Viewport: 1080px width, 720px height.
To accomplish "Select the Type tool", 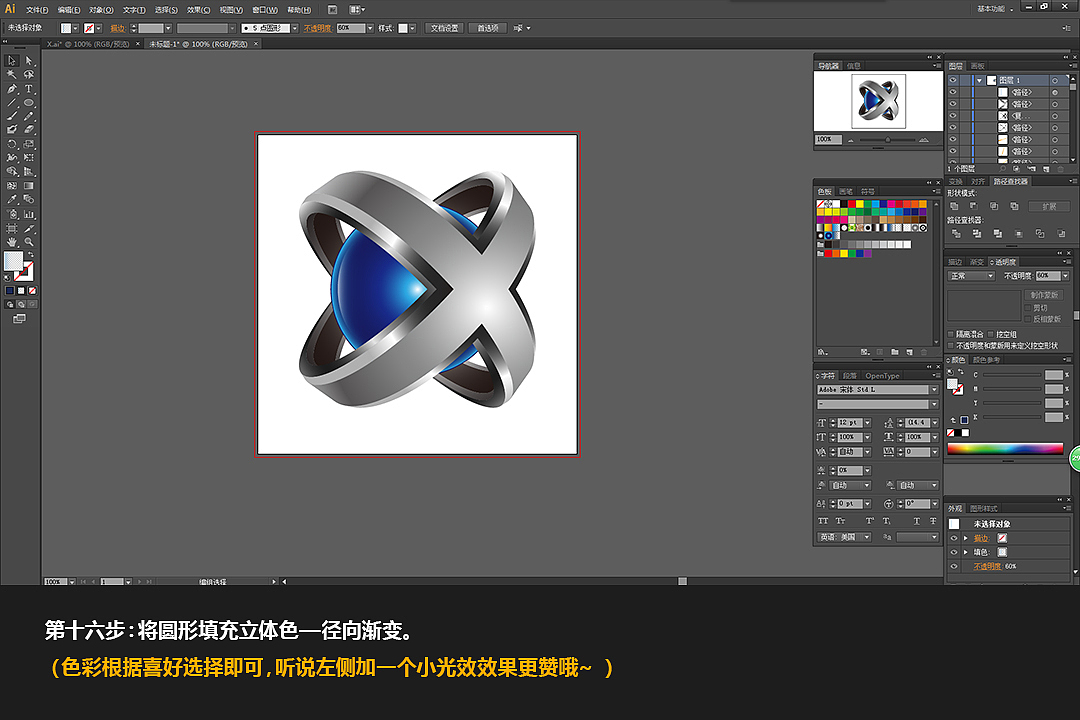I will click(28, 90).
